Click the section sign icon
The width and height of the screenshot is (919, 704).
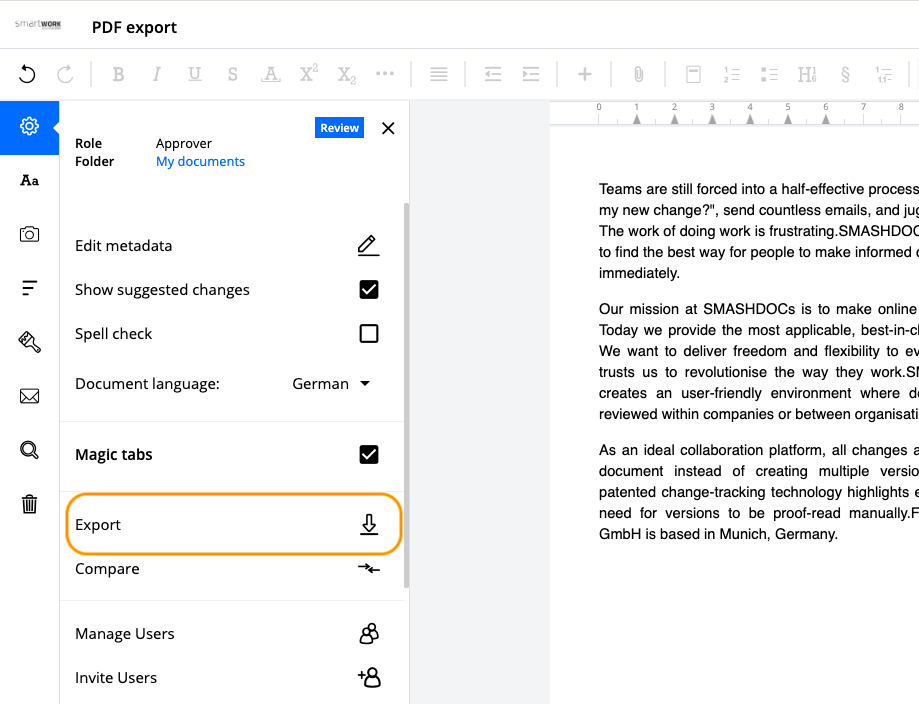click(845, 74)
